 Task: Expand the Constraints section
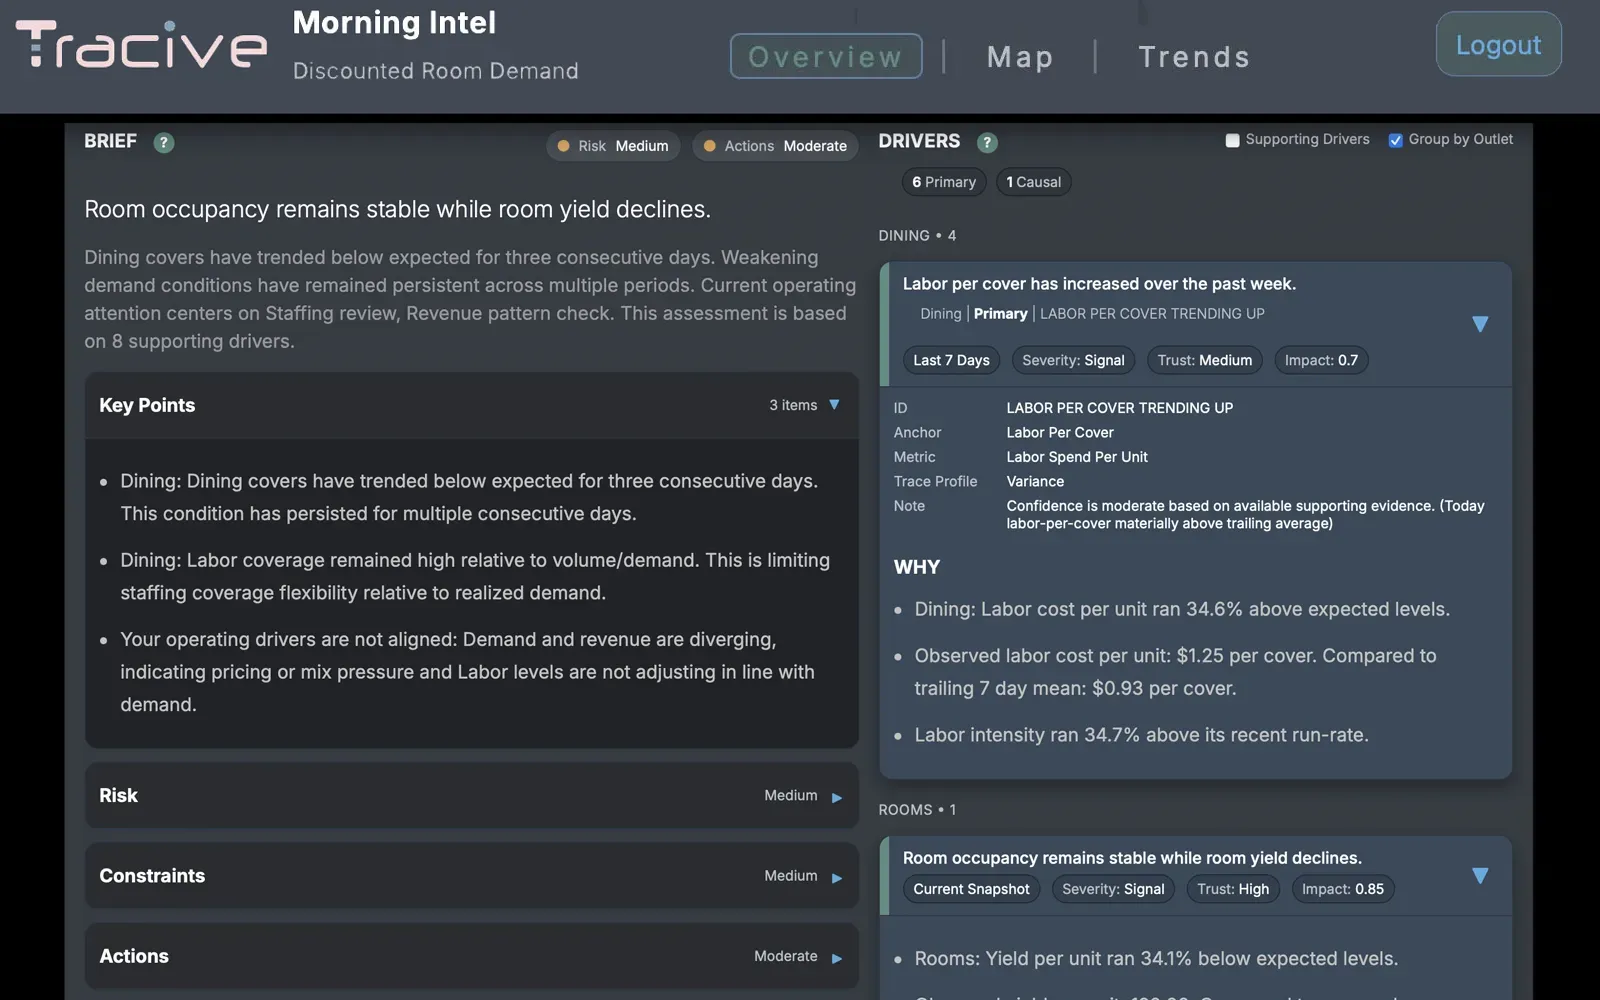836,875
